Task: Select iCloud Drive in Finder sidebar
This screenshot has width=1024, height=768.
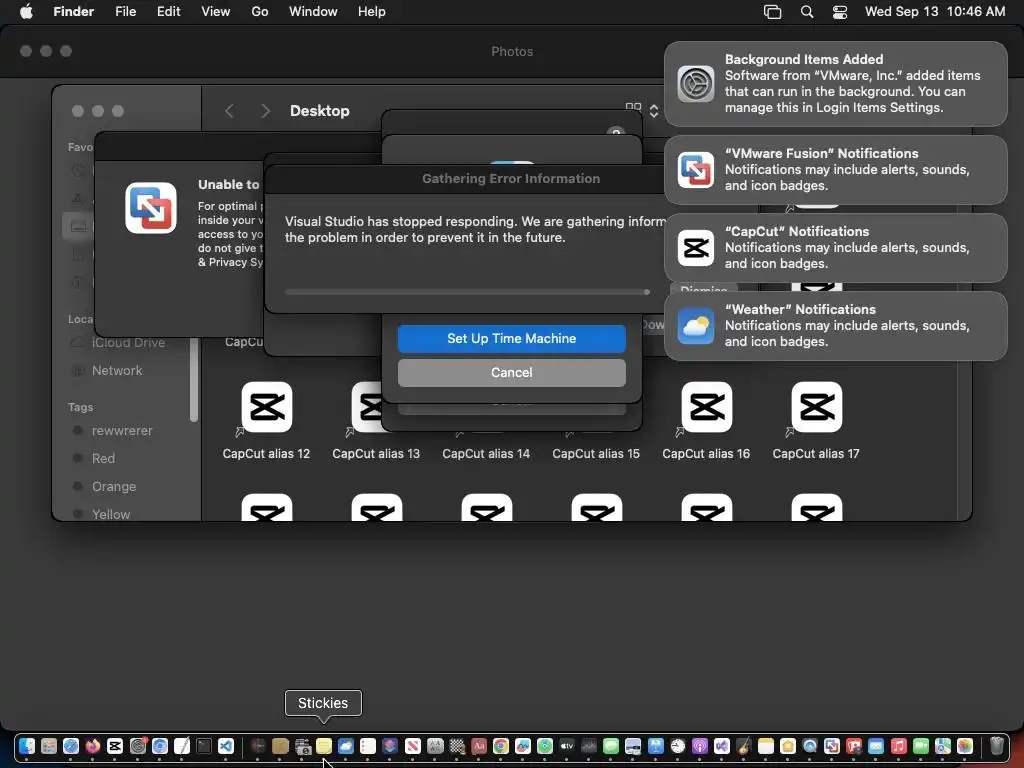Action: coord(128,343)
